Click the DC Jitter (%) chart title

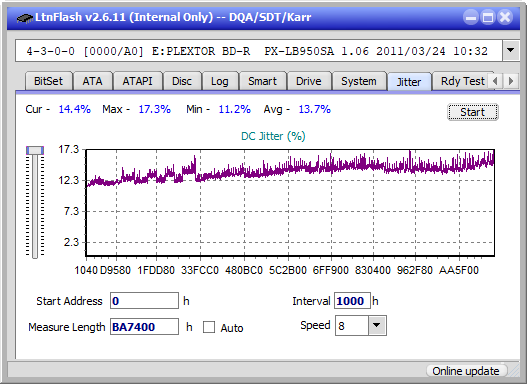pos(273,136)
